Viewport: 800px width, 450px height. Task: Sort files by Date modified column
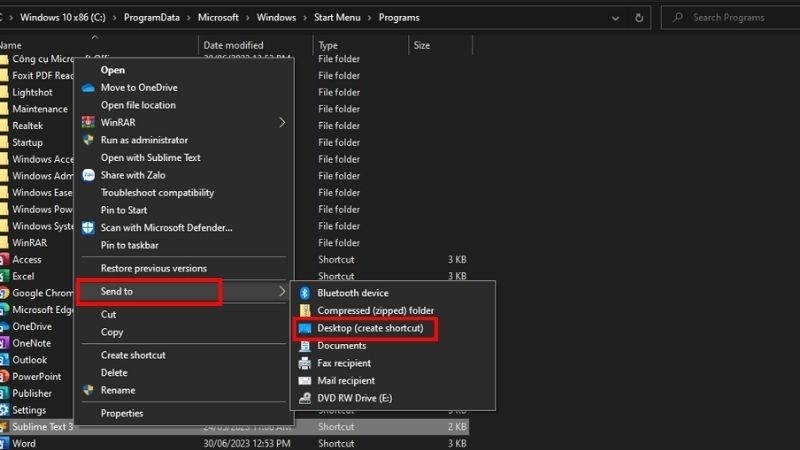[x=233, y=45]
